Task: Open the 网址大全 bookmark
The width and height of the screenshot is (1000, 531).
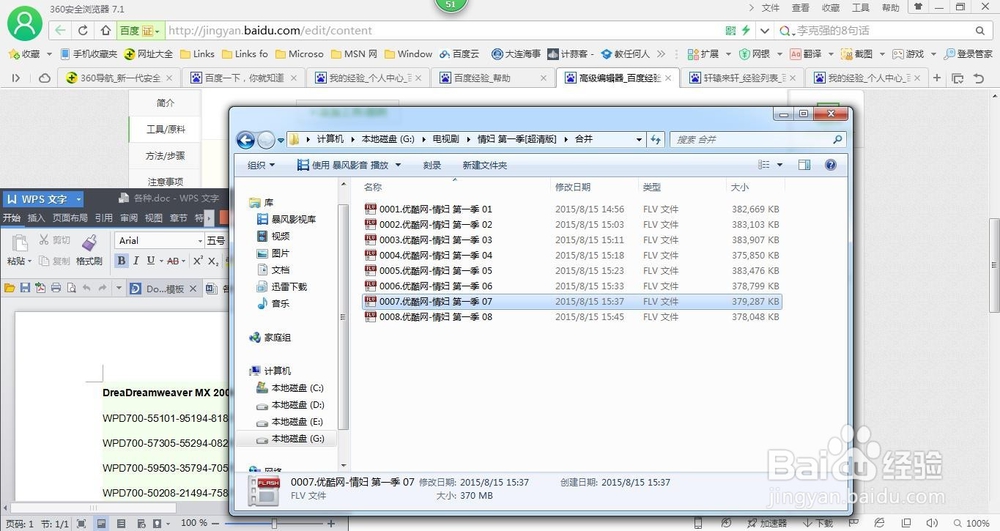Action: point(149,54)
